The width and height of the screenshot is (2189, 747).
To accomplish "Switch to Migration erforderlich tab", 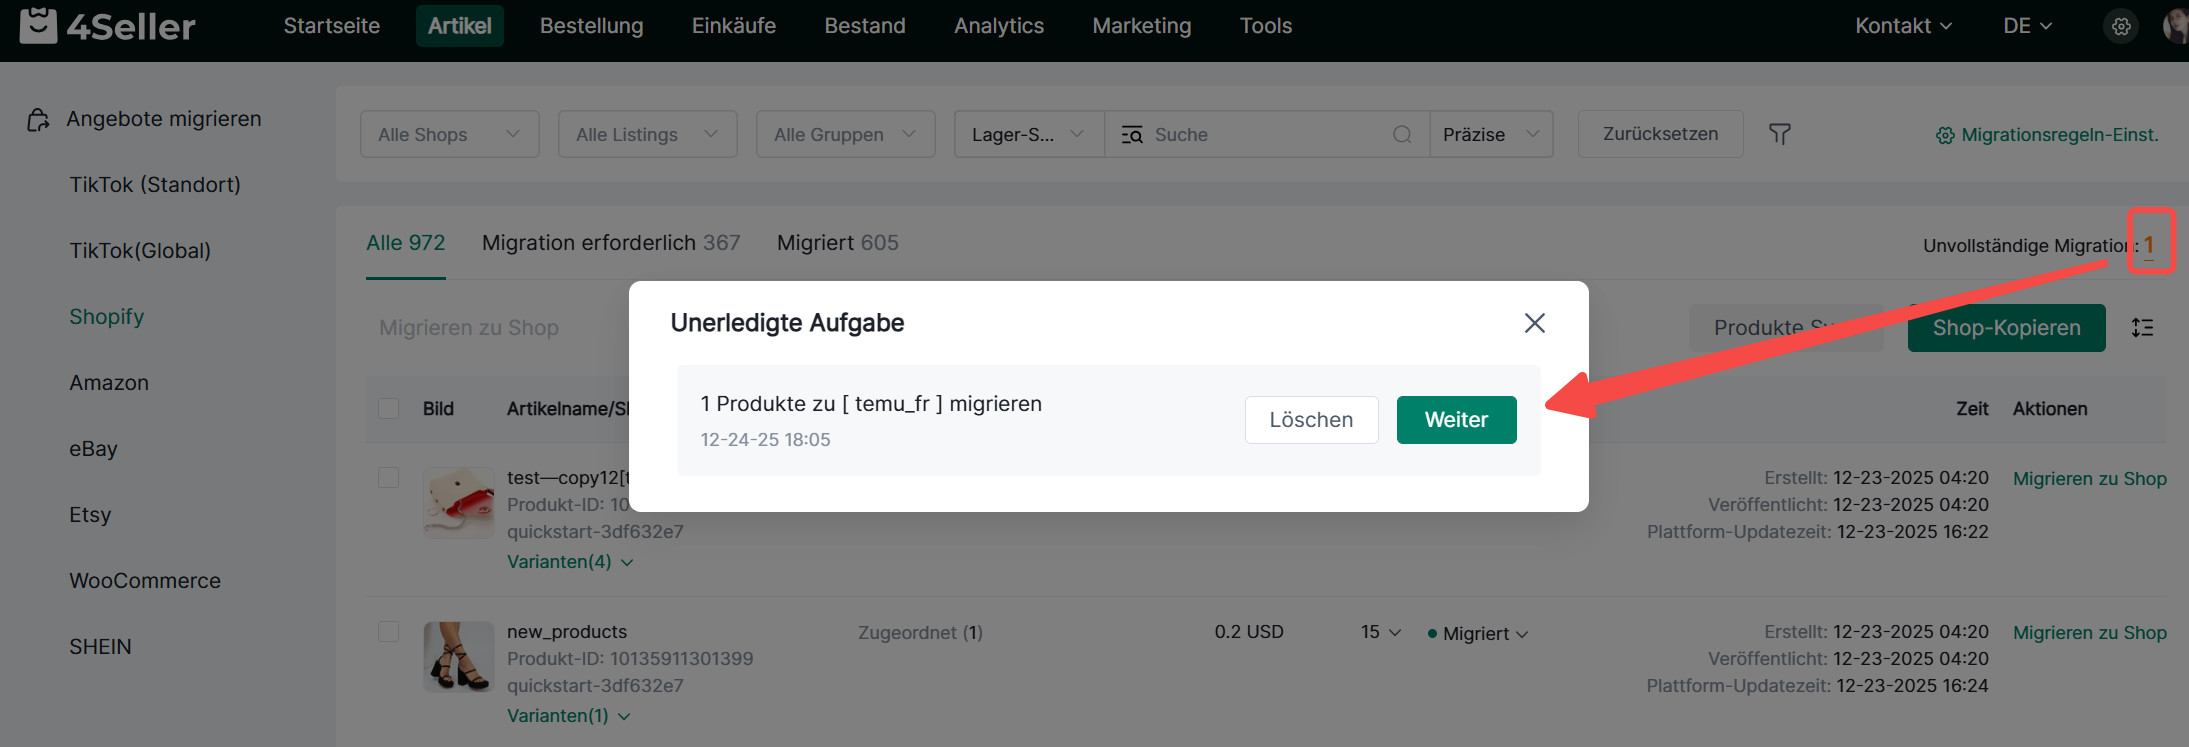I will click(610, 243).
